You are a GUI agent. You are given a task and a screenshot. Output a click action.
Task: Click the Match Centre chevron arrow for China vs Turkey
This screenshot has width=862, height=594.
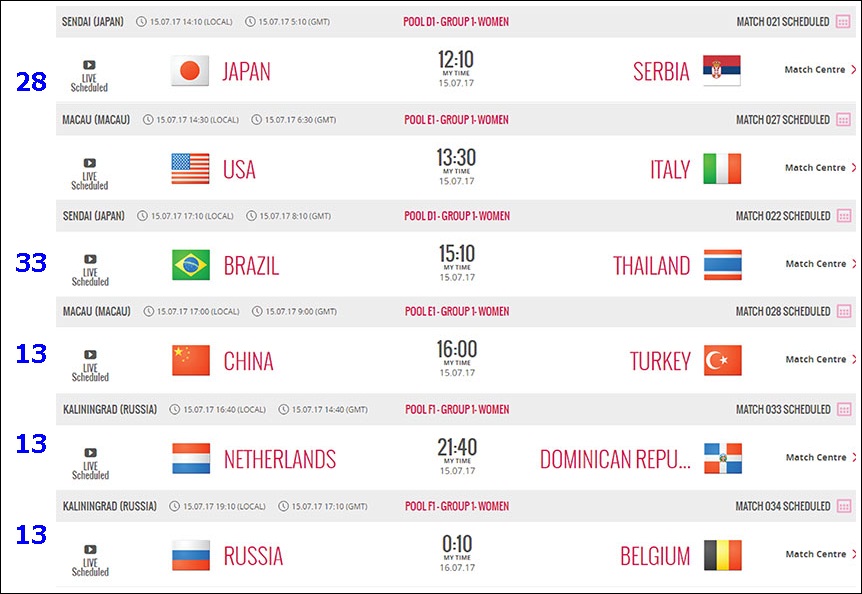(854, 359)
